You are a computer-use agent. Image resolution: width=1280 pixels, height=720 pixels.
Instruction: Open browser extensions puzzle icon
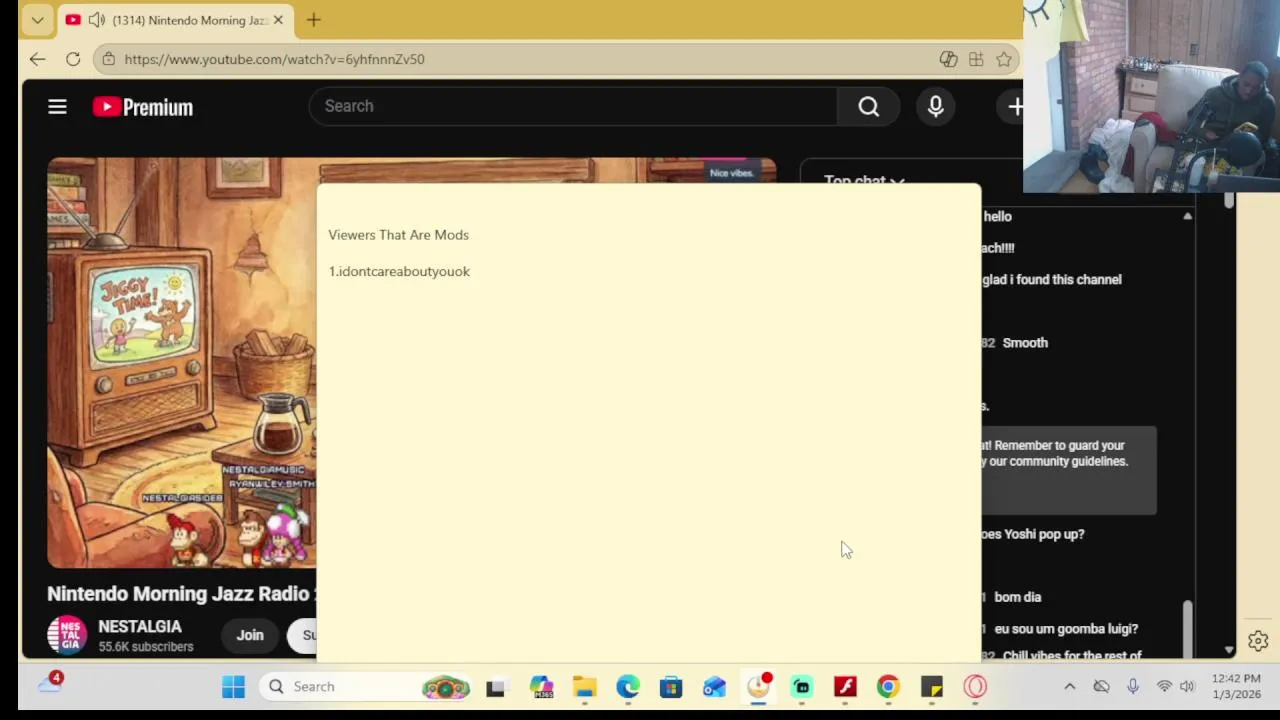pyautogui.click(x=976, y=59)
